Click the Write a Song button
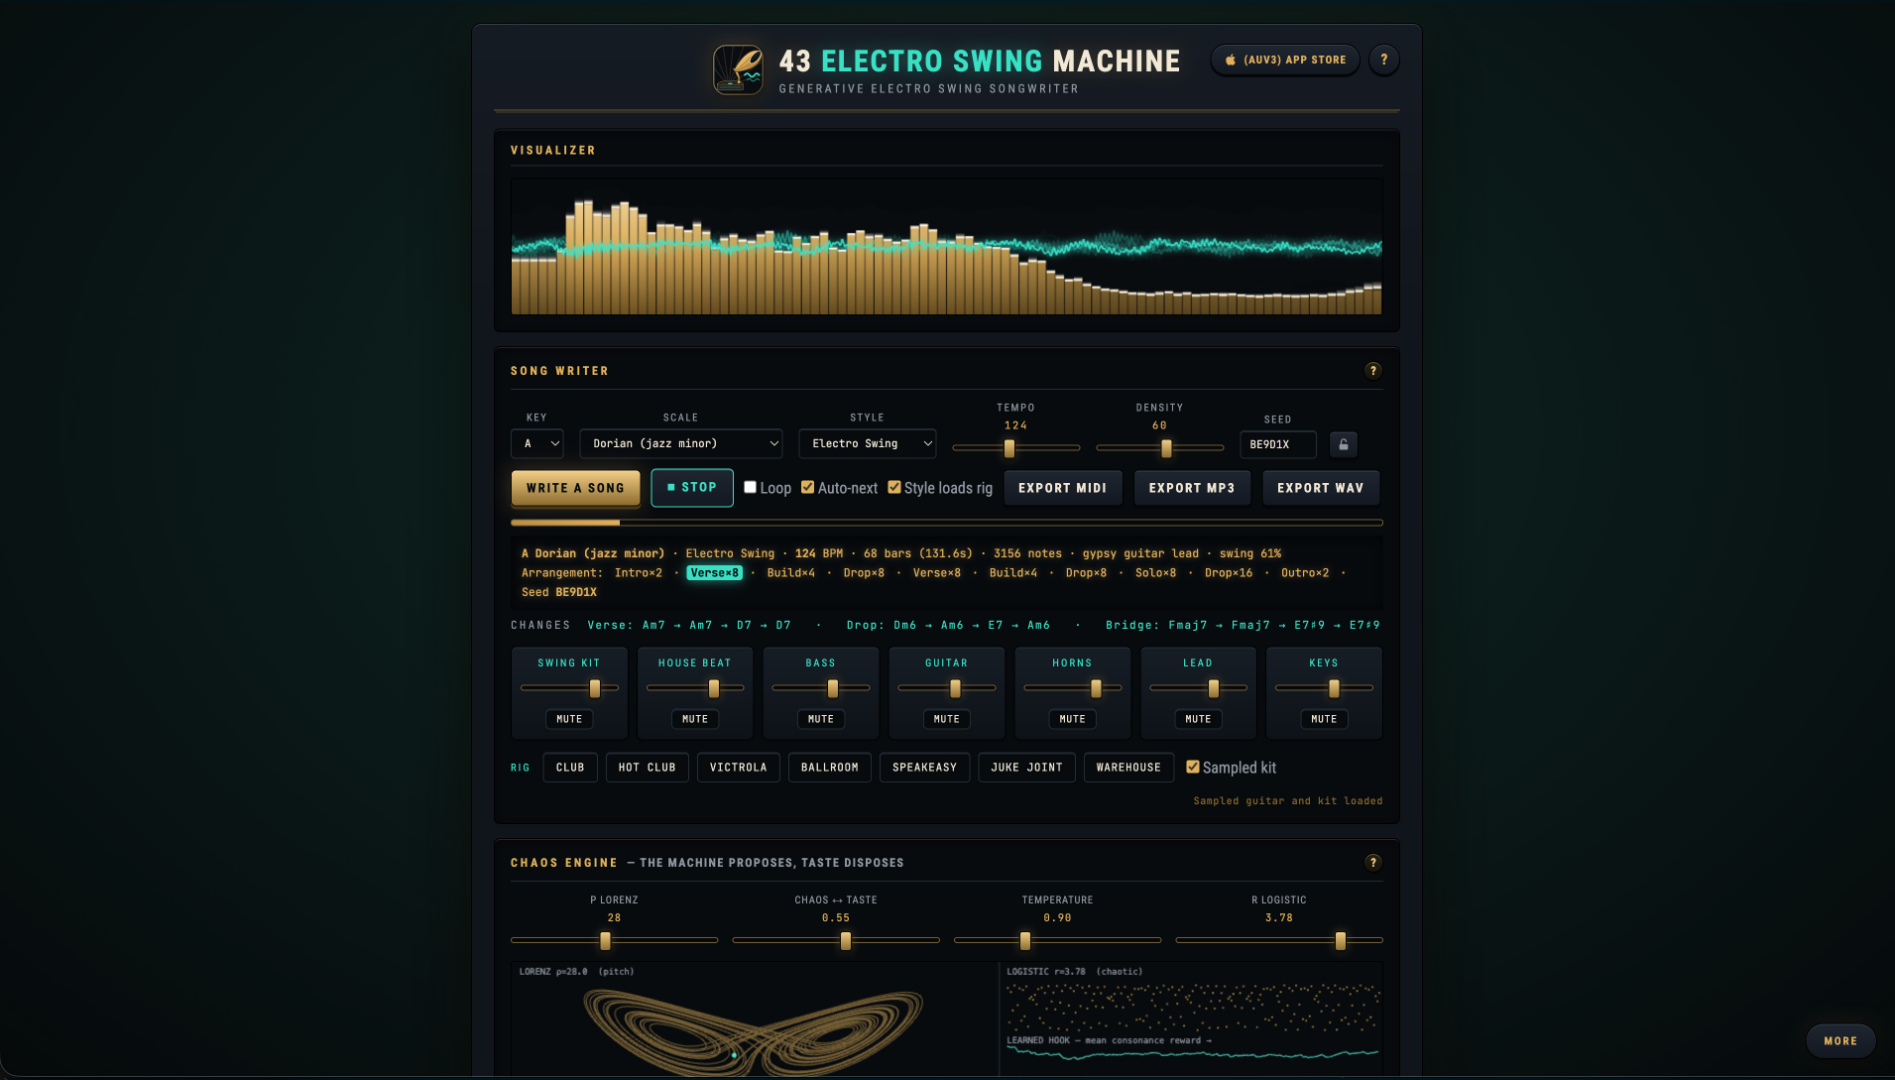1895x1080 pixels. (576, 488)
